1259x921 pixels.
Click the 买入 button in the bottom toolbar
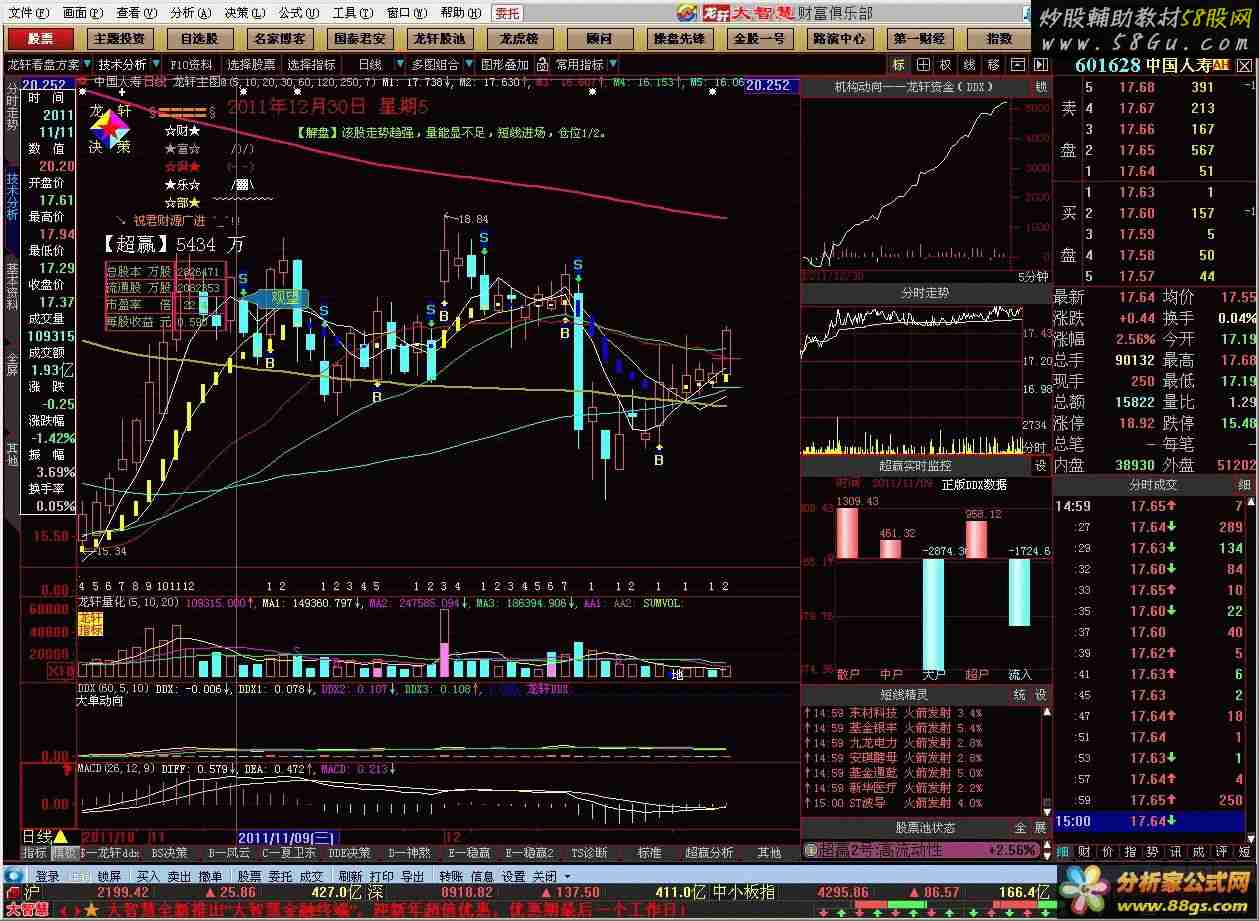coord(148,876)
